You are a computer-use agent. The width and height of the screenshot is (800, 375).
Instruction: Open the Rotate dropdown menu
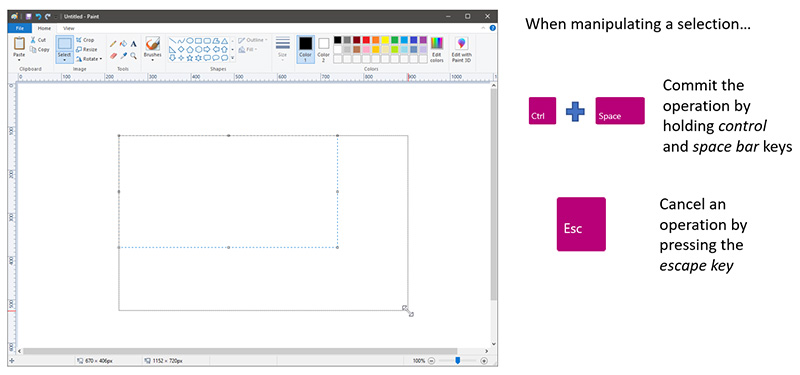tap(89, 59)
